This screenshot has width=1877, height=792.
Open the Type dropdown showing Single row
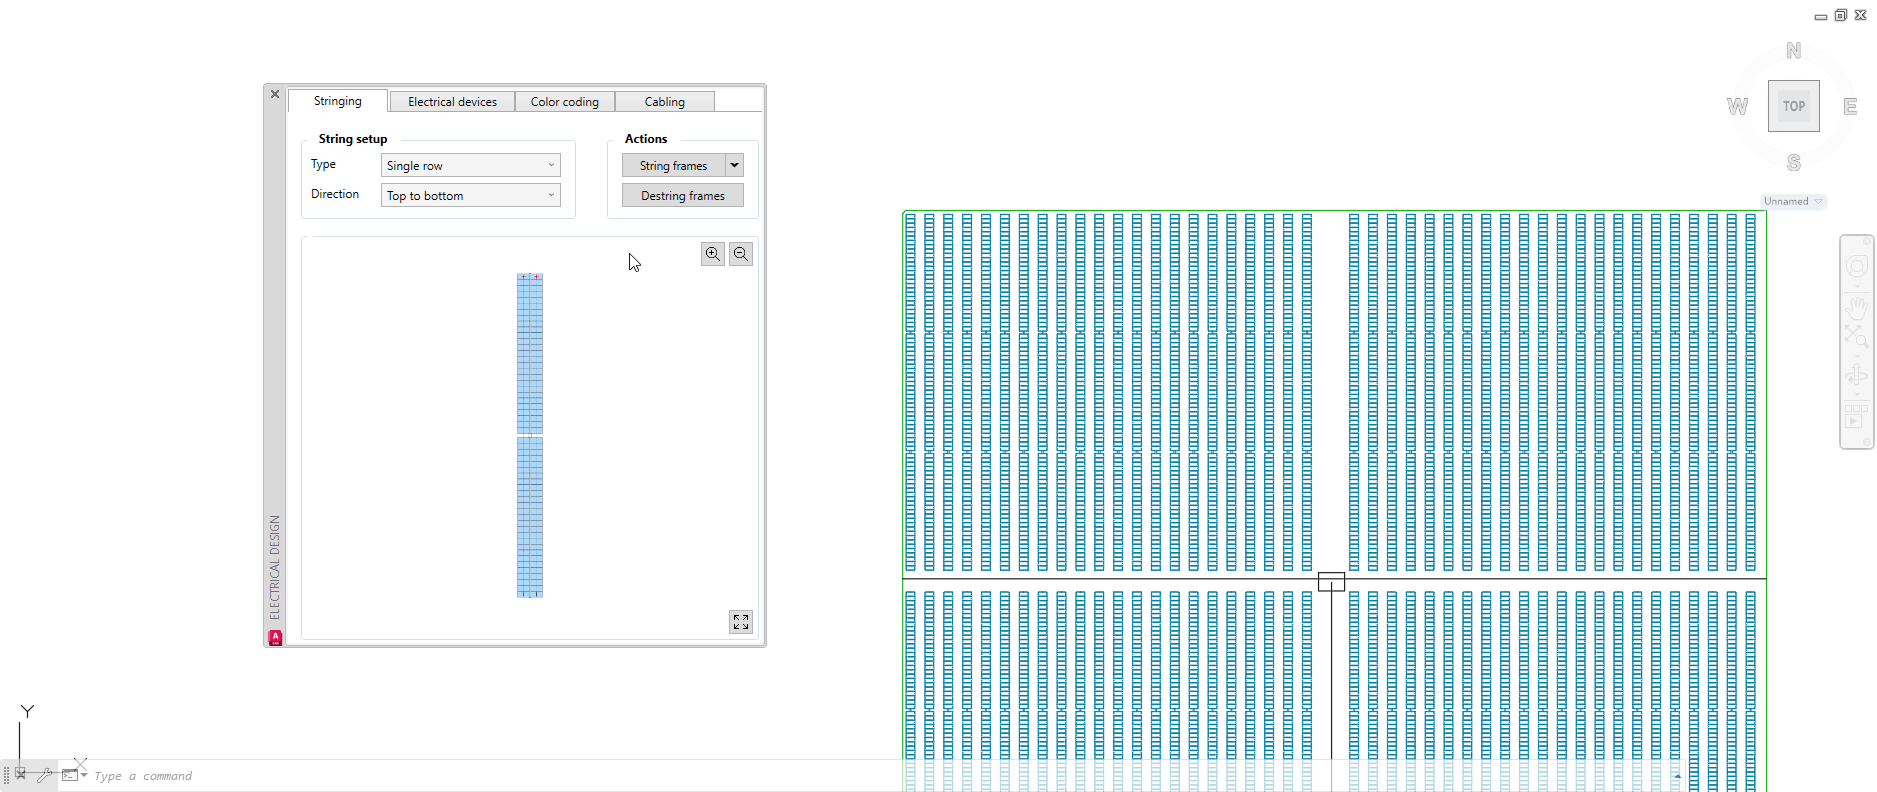point(470,166)
